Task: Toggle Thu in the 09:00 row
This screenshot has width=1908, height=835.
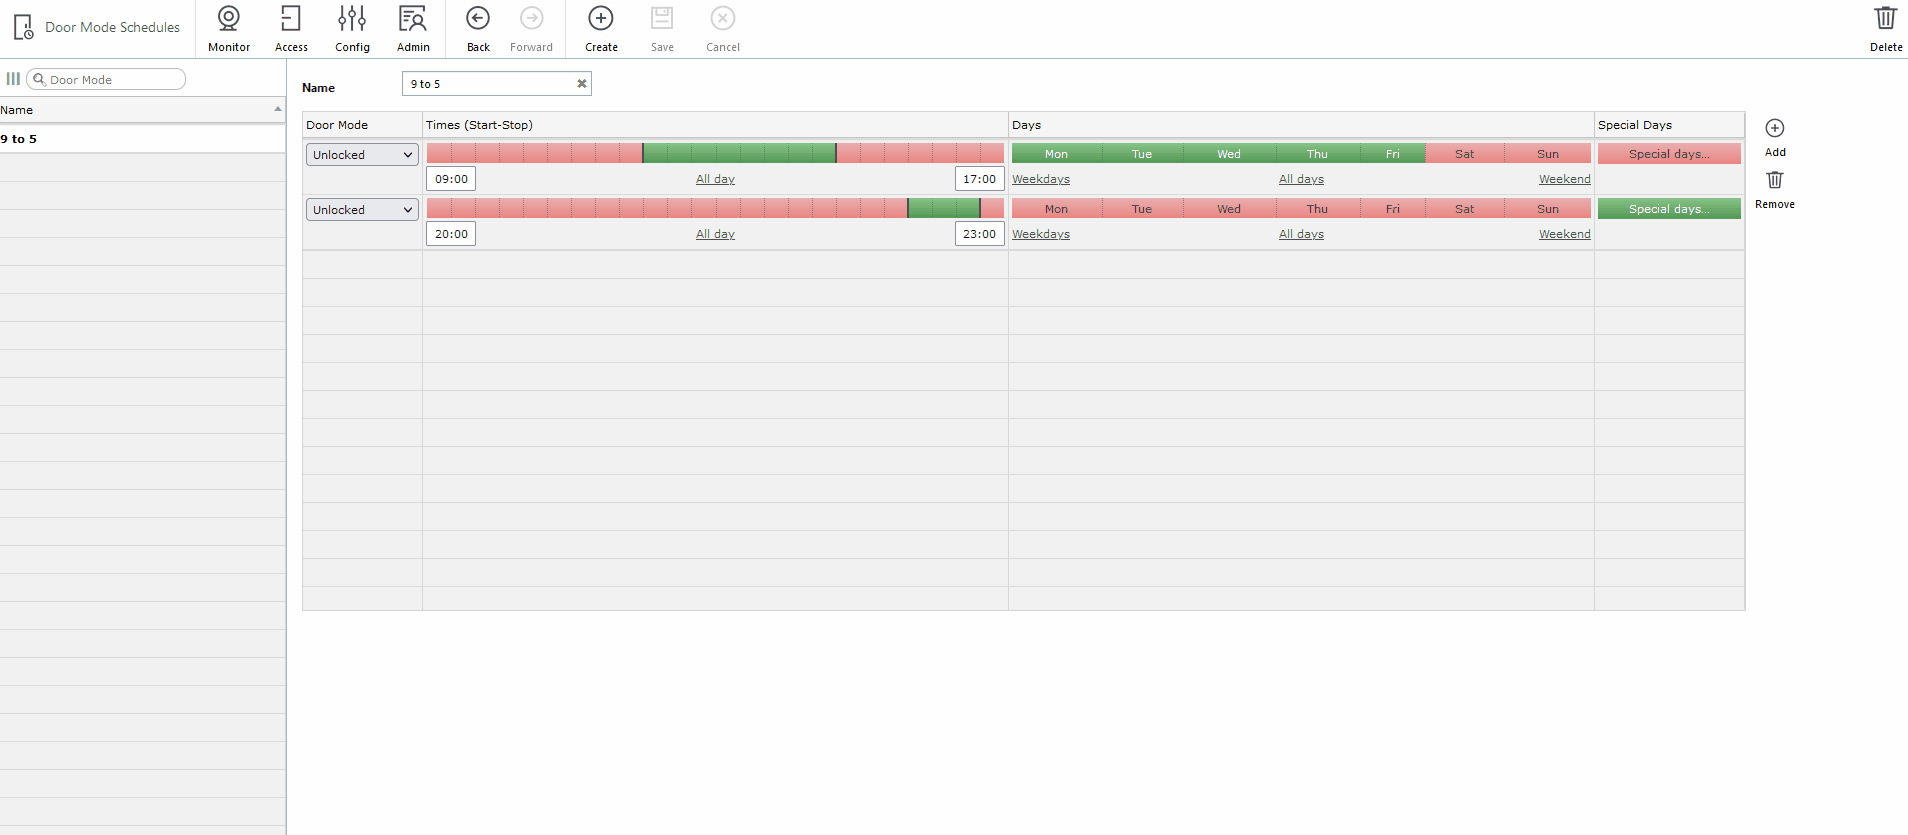Action: click(x=1317, y=154)
